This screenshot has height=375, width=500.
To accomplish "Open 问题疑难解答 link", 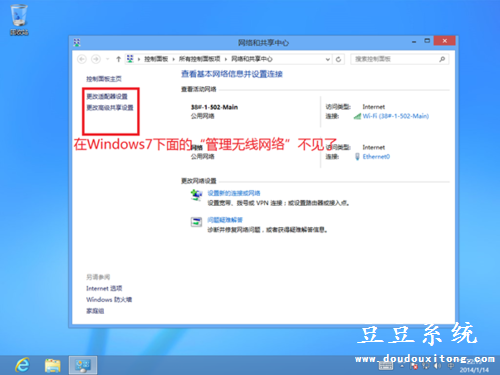I will pos(225,220).
